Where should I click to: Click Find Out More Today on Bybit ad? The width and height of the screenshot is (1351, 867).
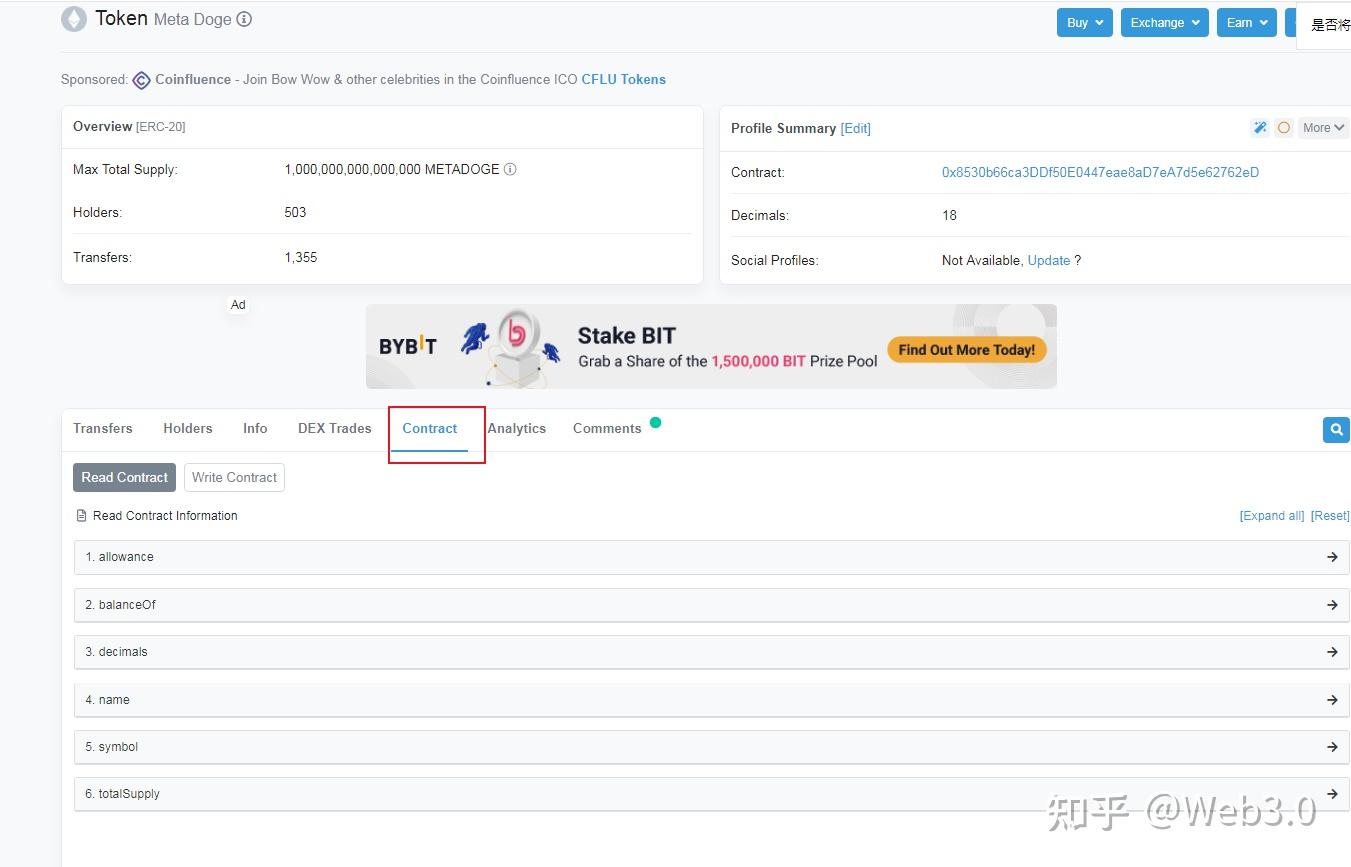tap(967, 350)
